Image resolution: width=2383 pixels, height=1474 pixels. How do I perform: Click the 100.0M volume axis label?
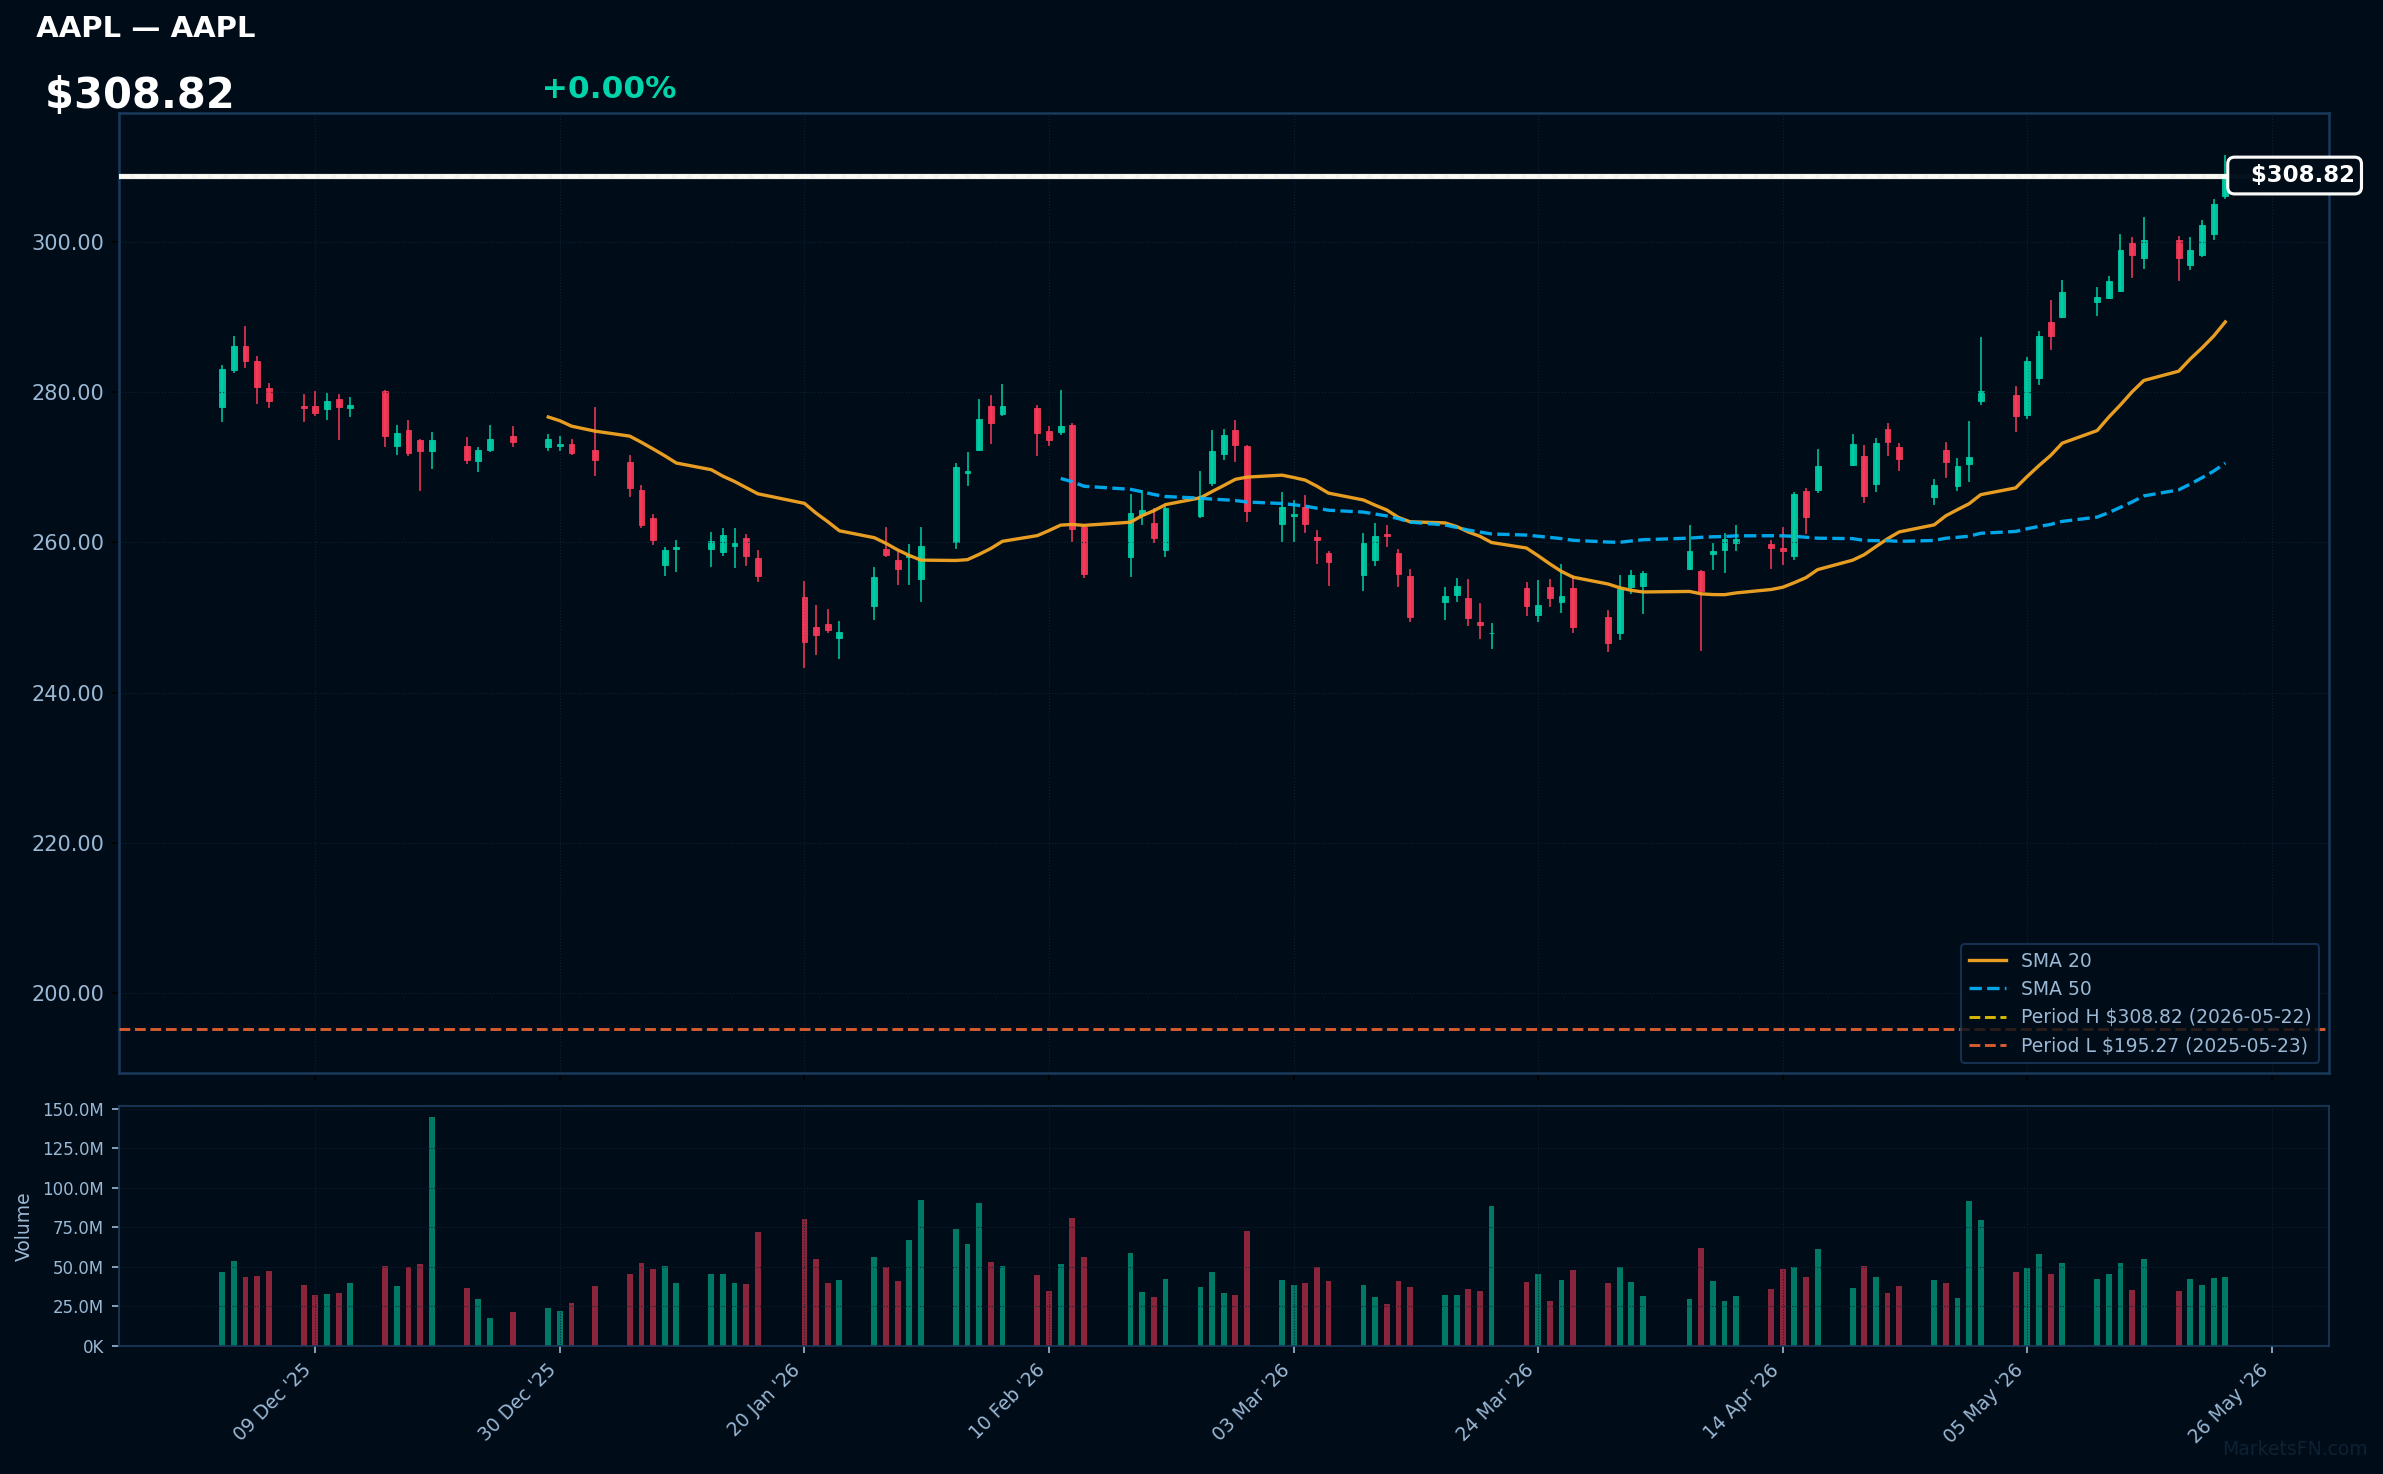click(x=73, y=1189)
